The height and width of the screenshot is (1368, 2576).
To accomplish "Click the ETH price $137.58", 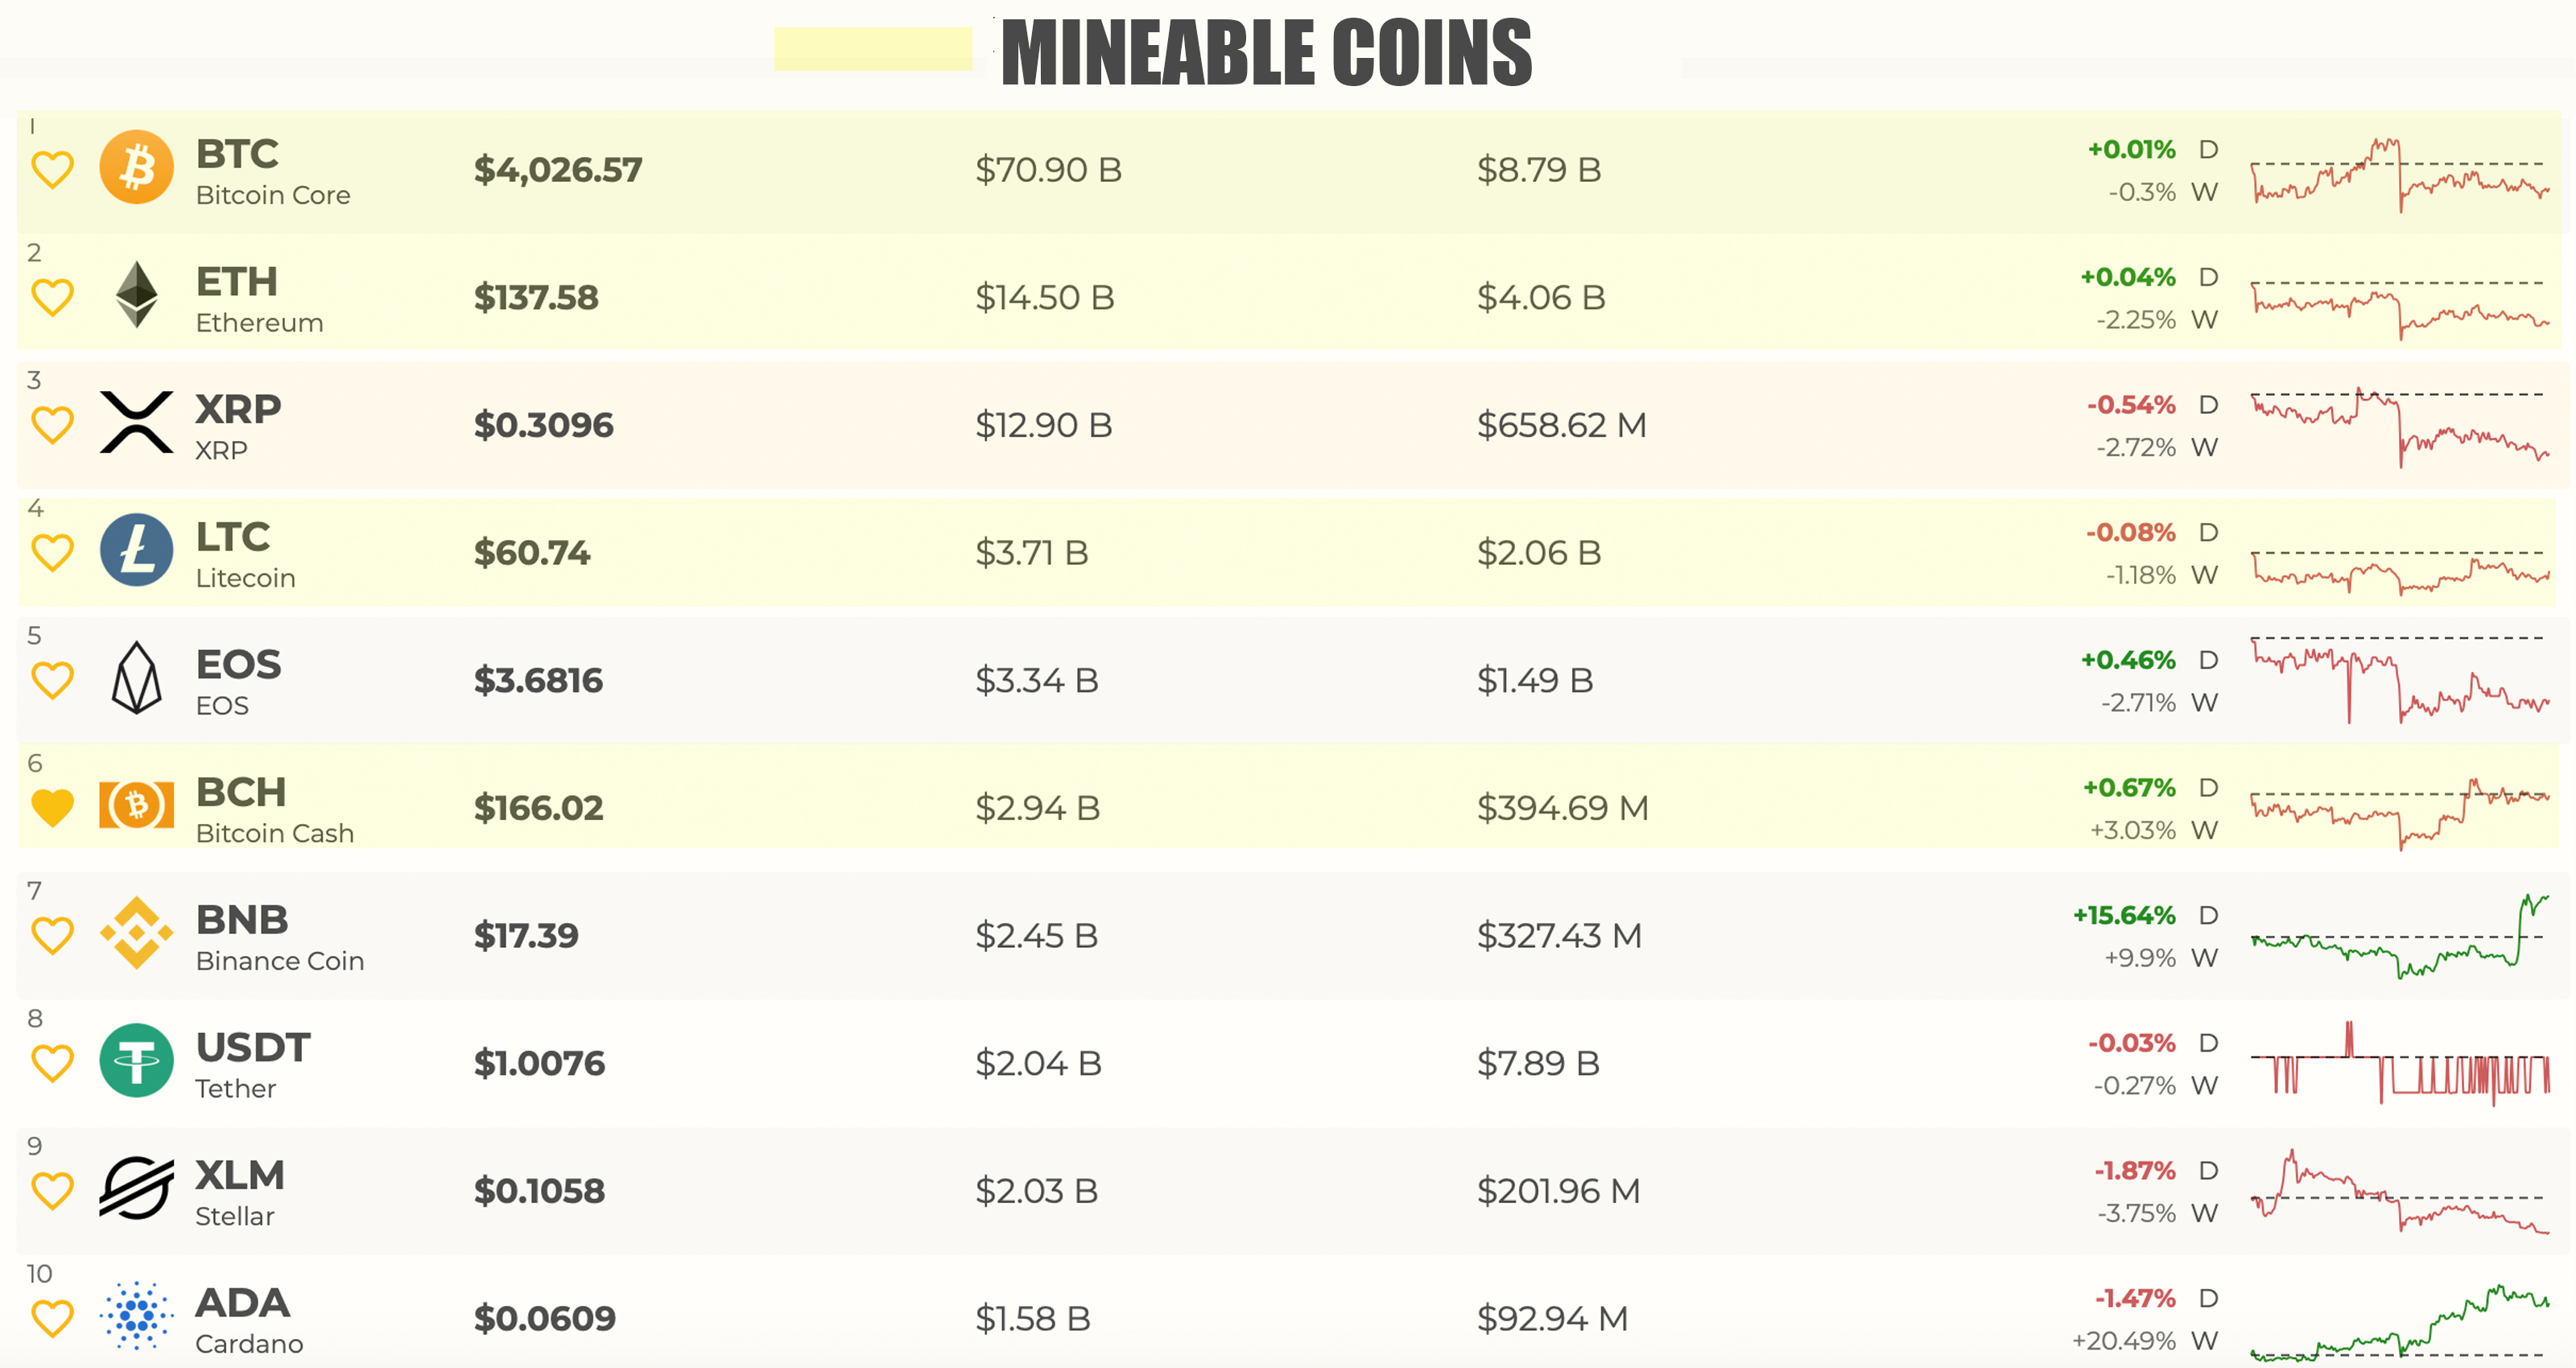I will [537, 297].
